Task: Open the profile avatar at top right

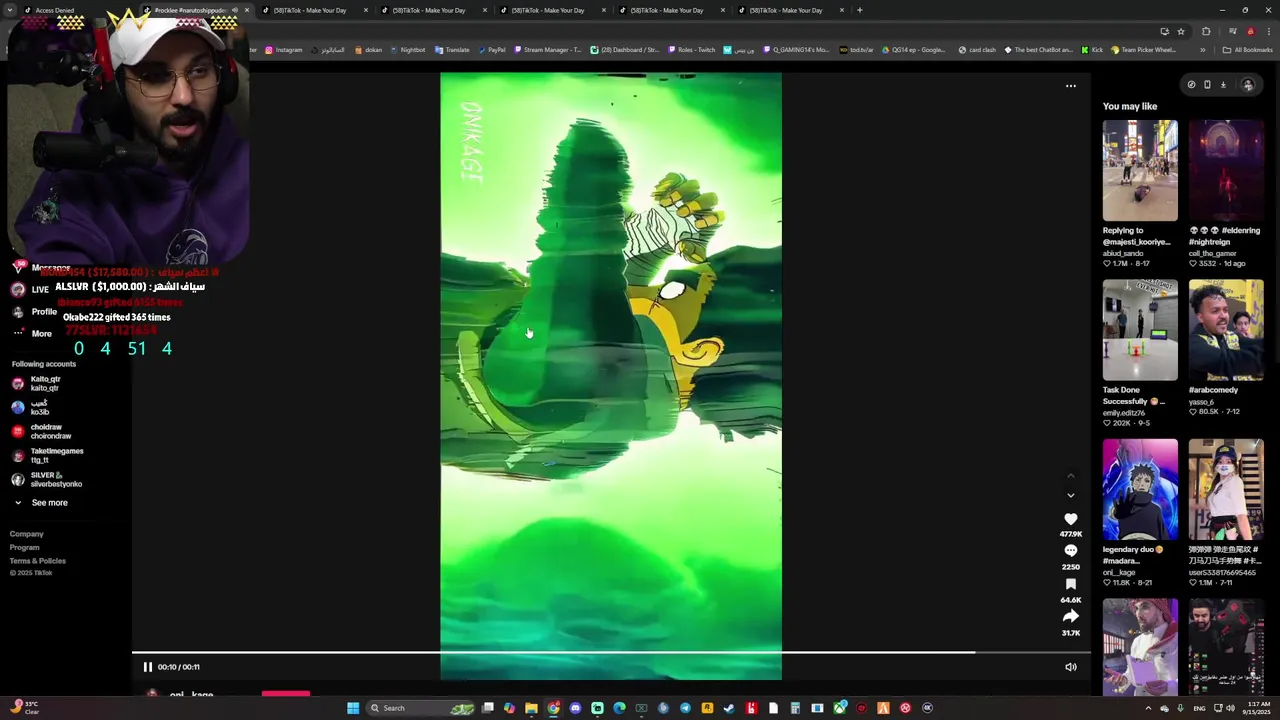Action: point(1247,85)
